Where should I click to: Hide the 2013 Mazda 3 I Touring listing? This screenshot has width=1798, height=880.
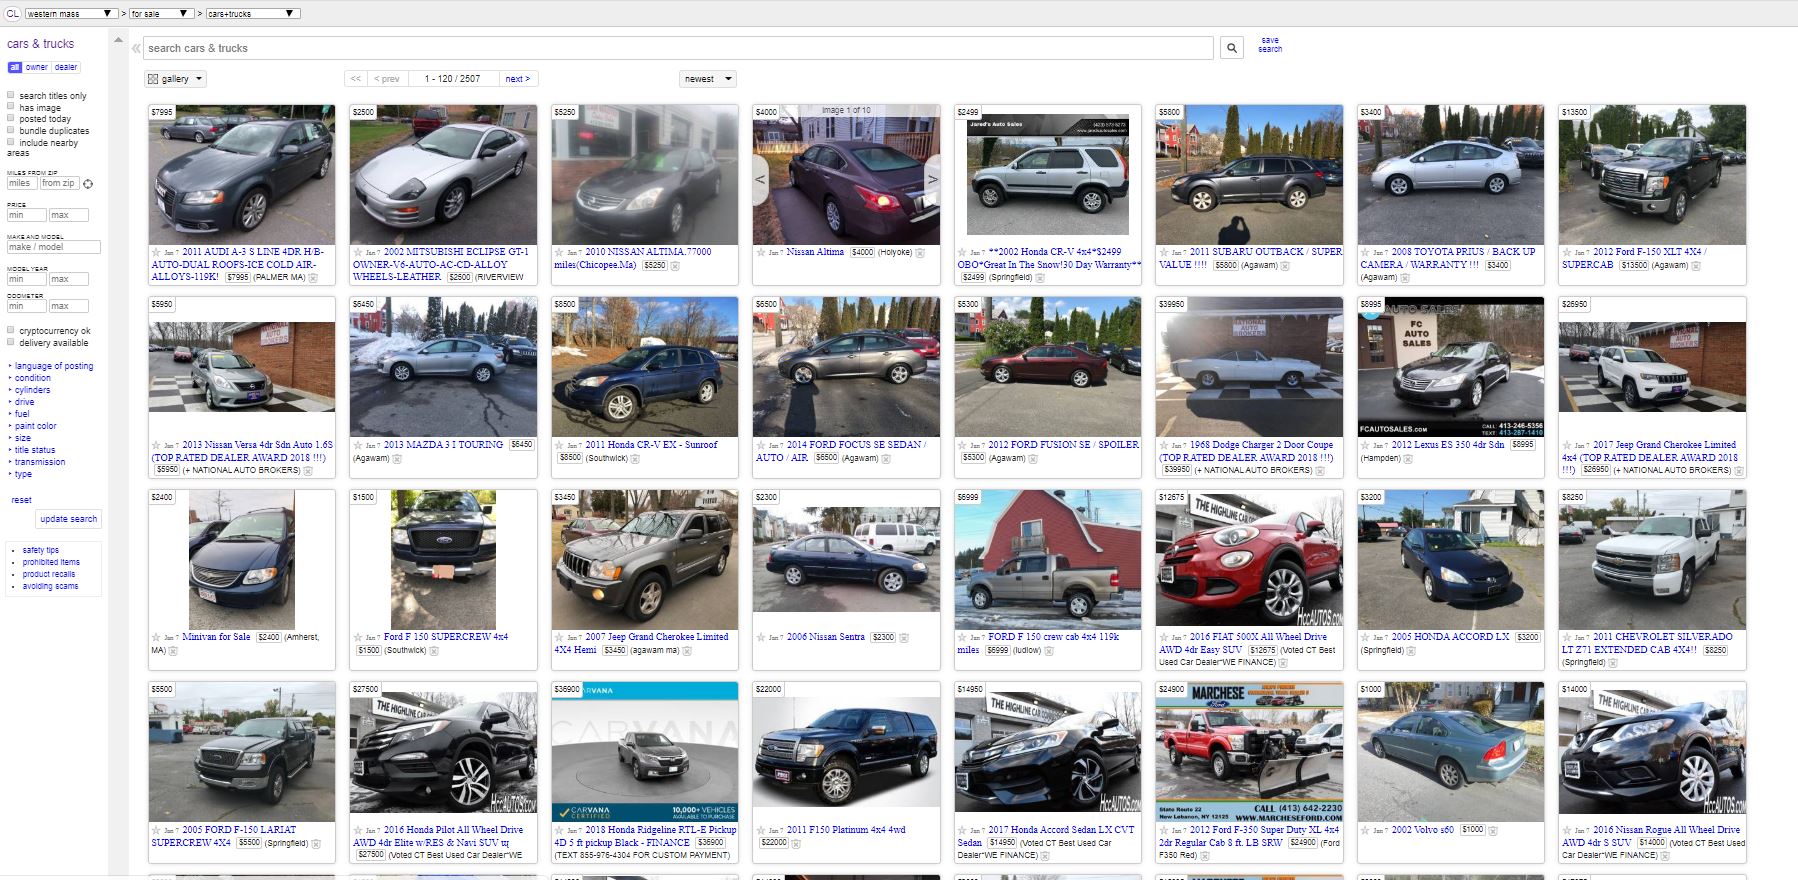(397, 458)
